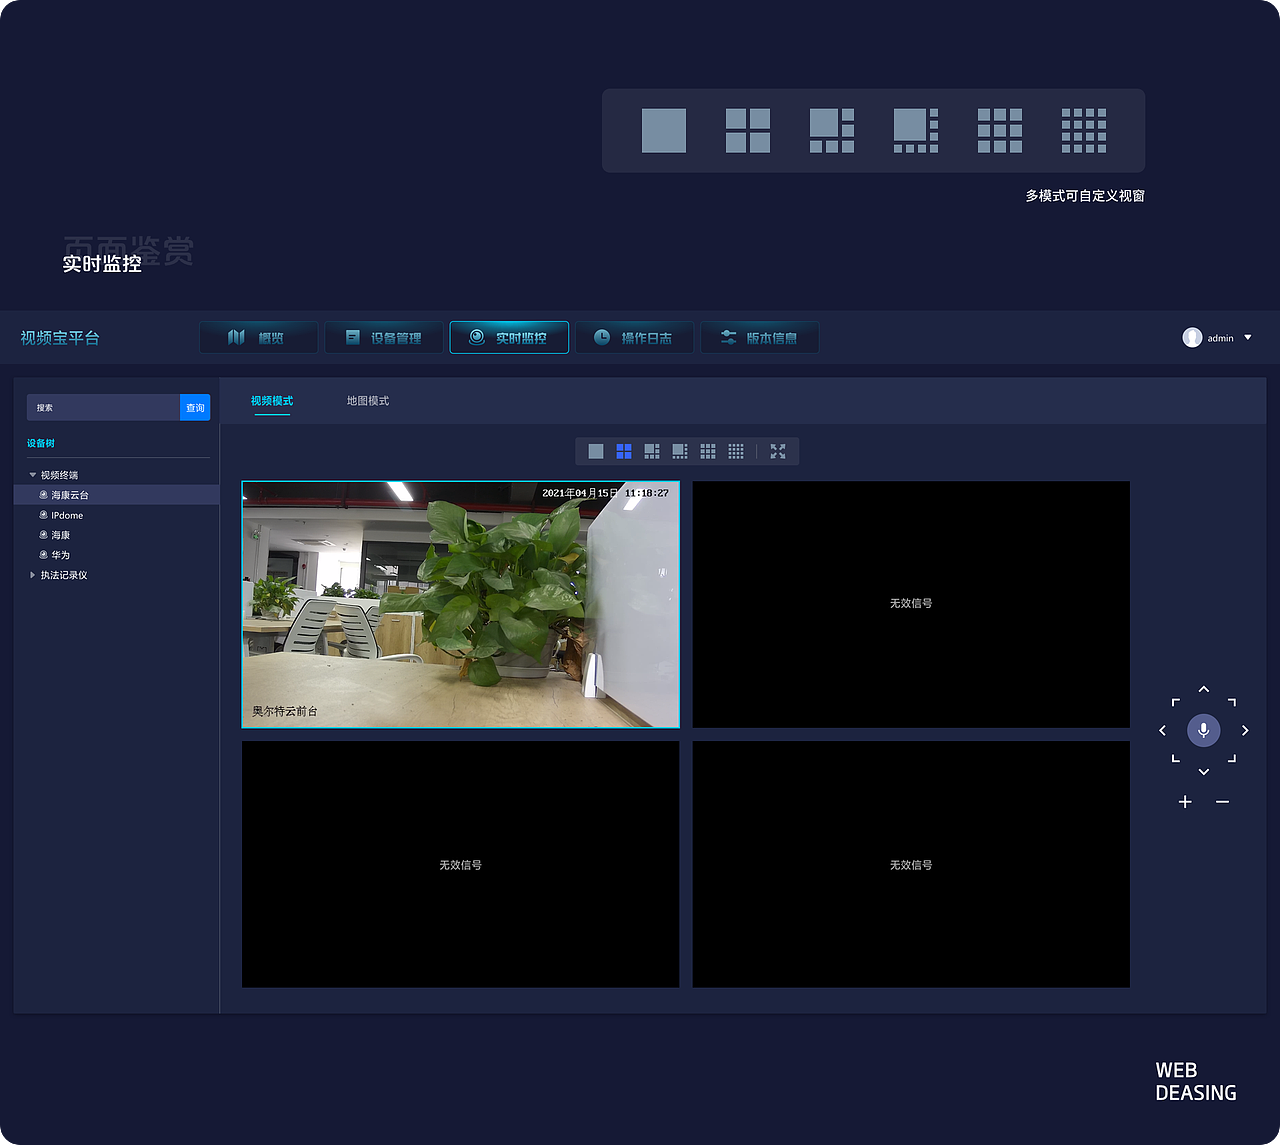Image resolution: width=1280 pixels, height=1145 pixels.
Task: Pan camera right with the PTZ right arrow
Action: click(x=1245, y=731)
